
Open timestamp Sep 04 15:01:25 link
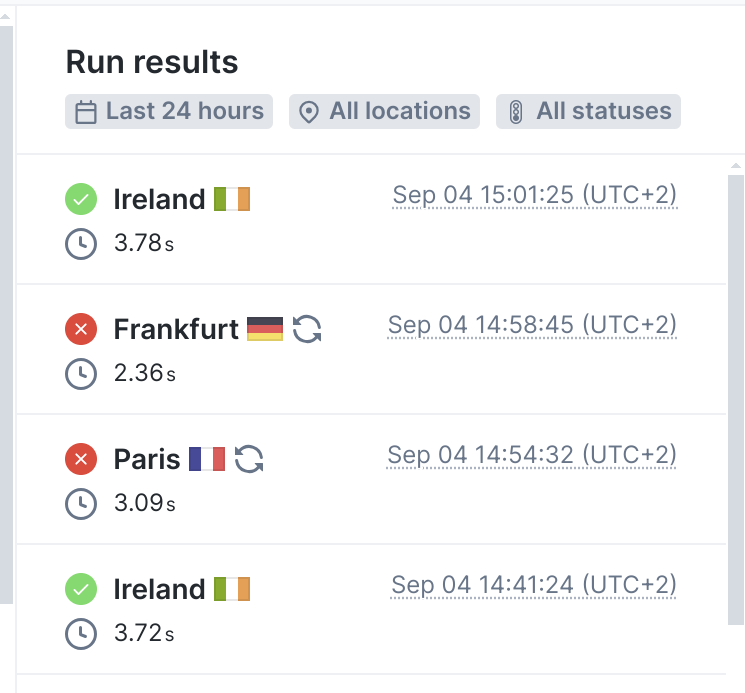click(x=535, y=195)
